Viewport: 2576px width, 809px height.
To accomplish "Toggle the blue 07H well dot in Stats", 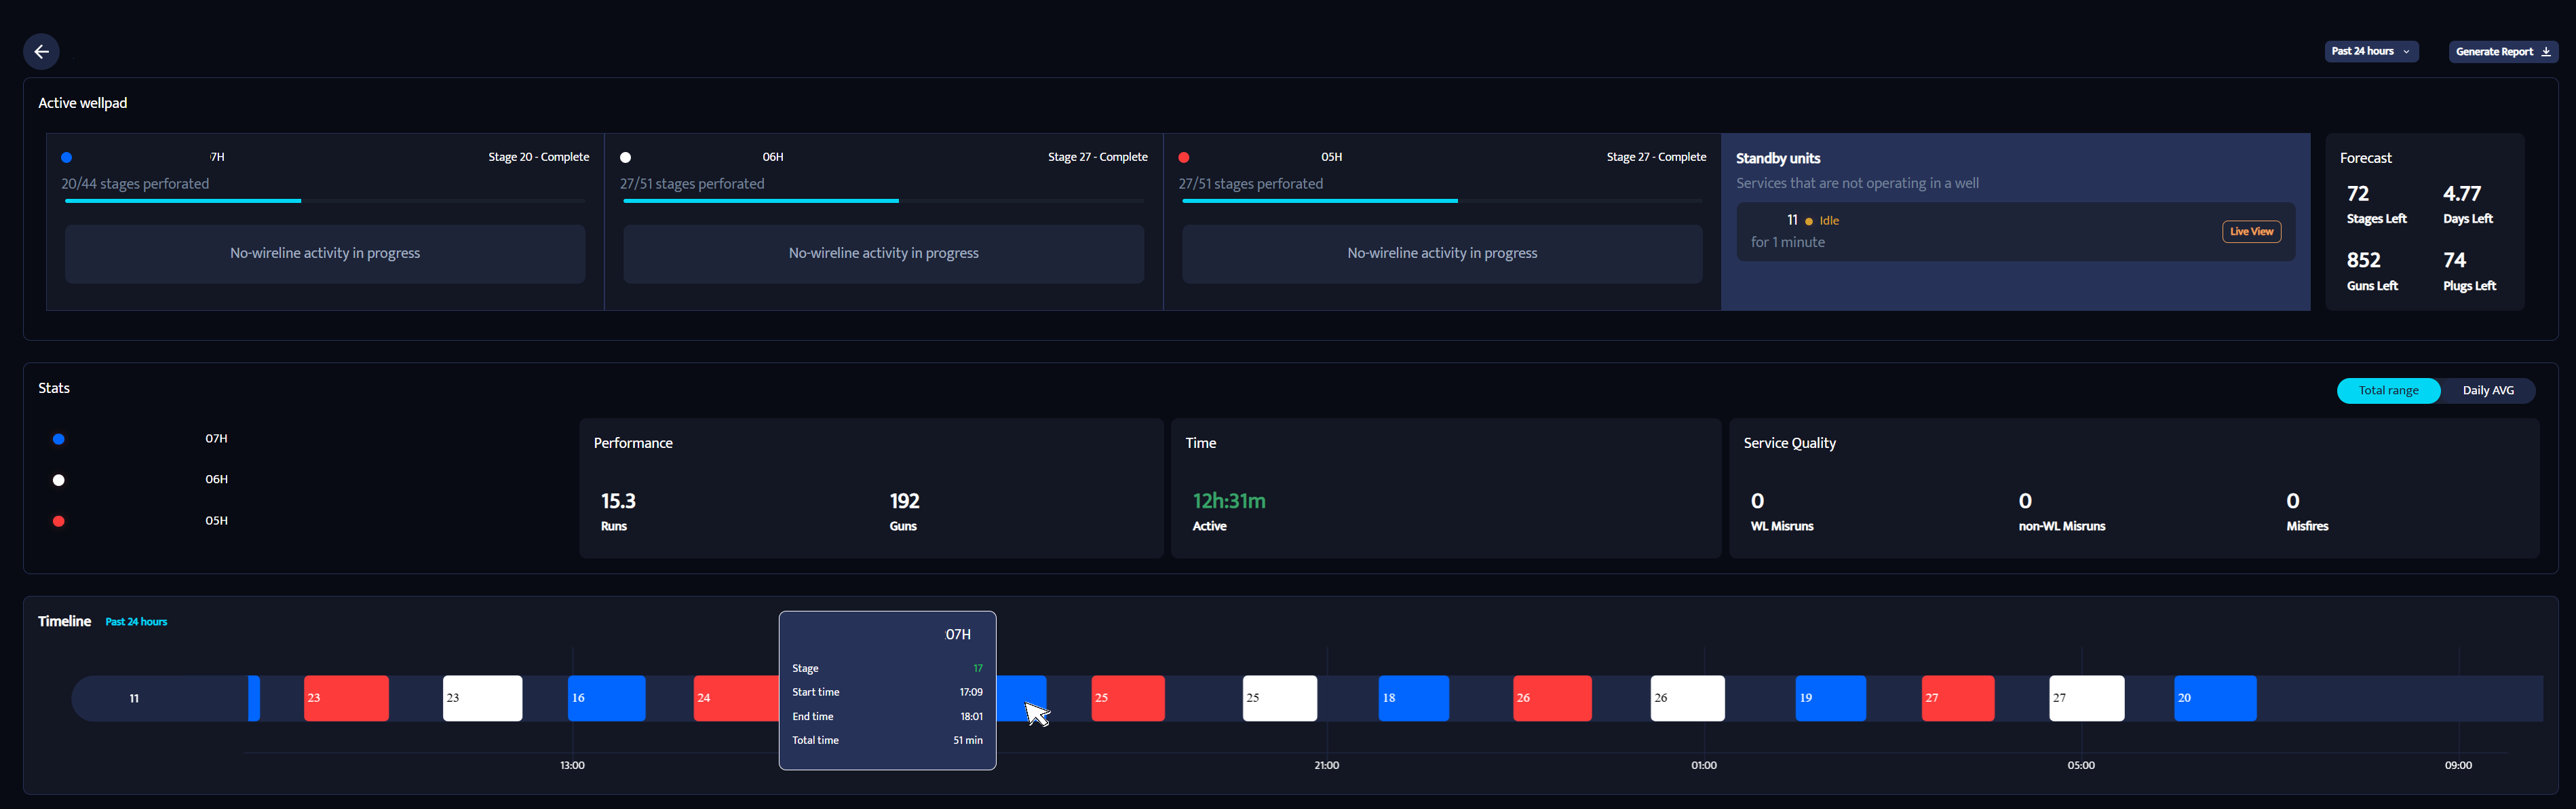I will (59, 440).
